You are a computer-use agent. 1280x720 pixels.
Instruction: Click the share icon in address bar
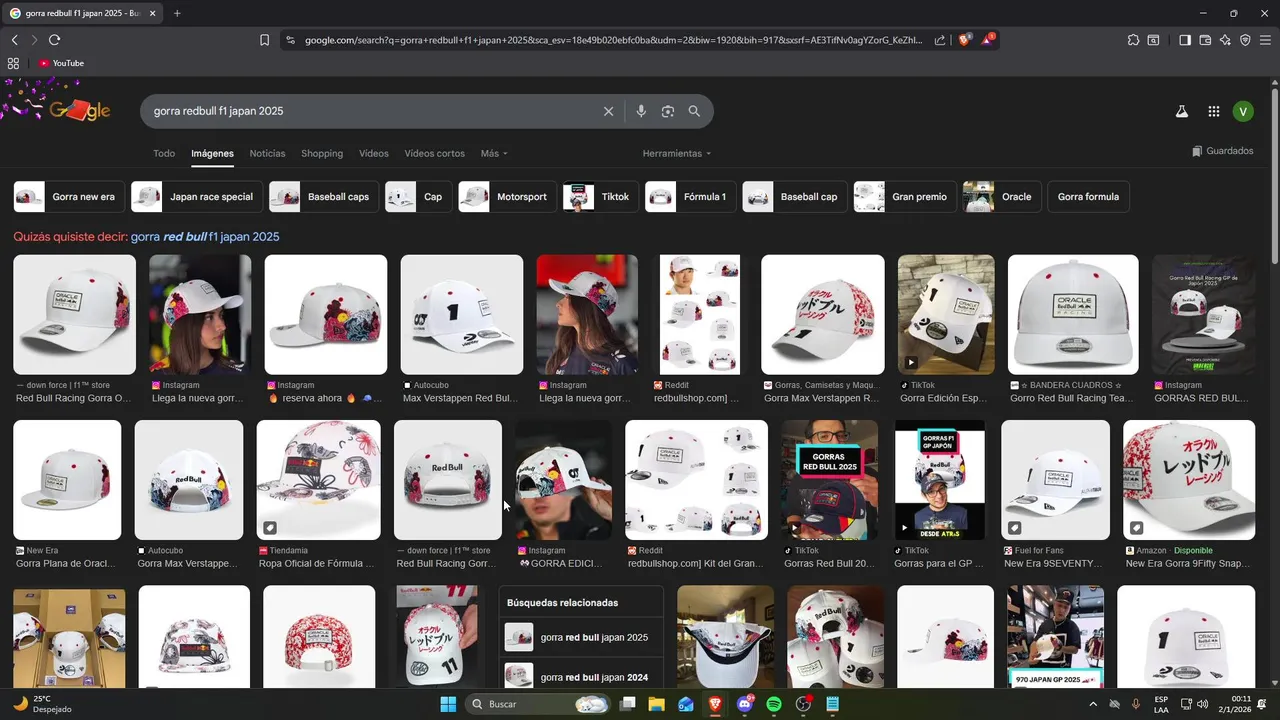pyautogui.click(x=940, y=40)
